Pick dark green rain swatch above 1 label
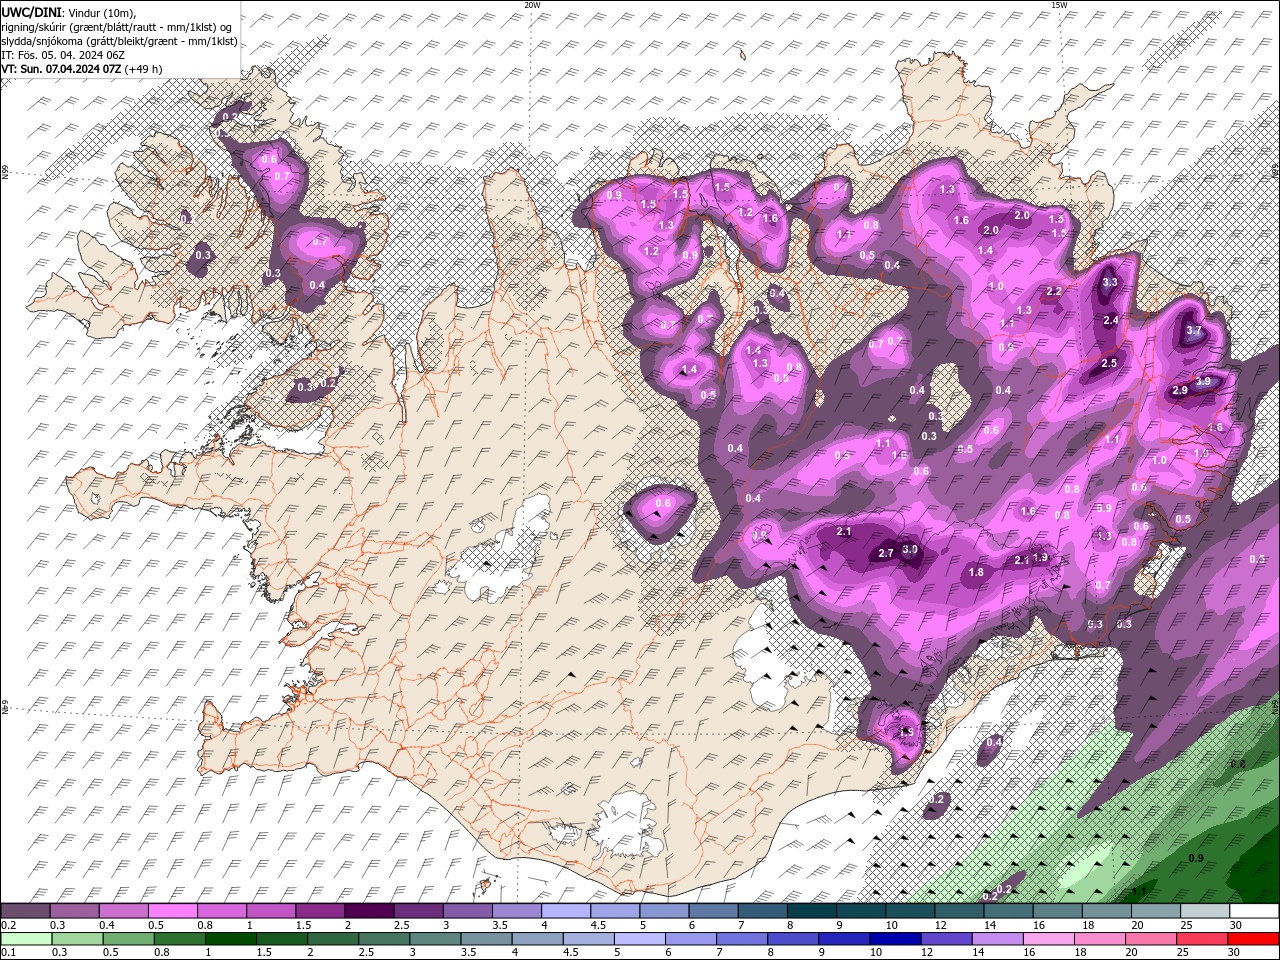 (x=229, y=938)
